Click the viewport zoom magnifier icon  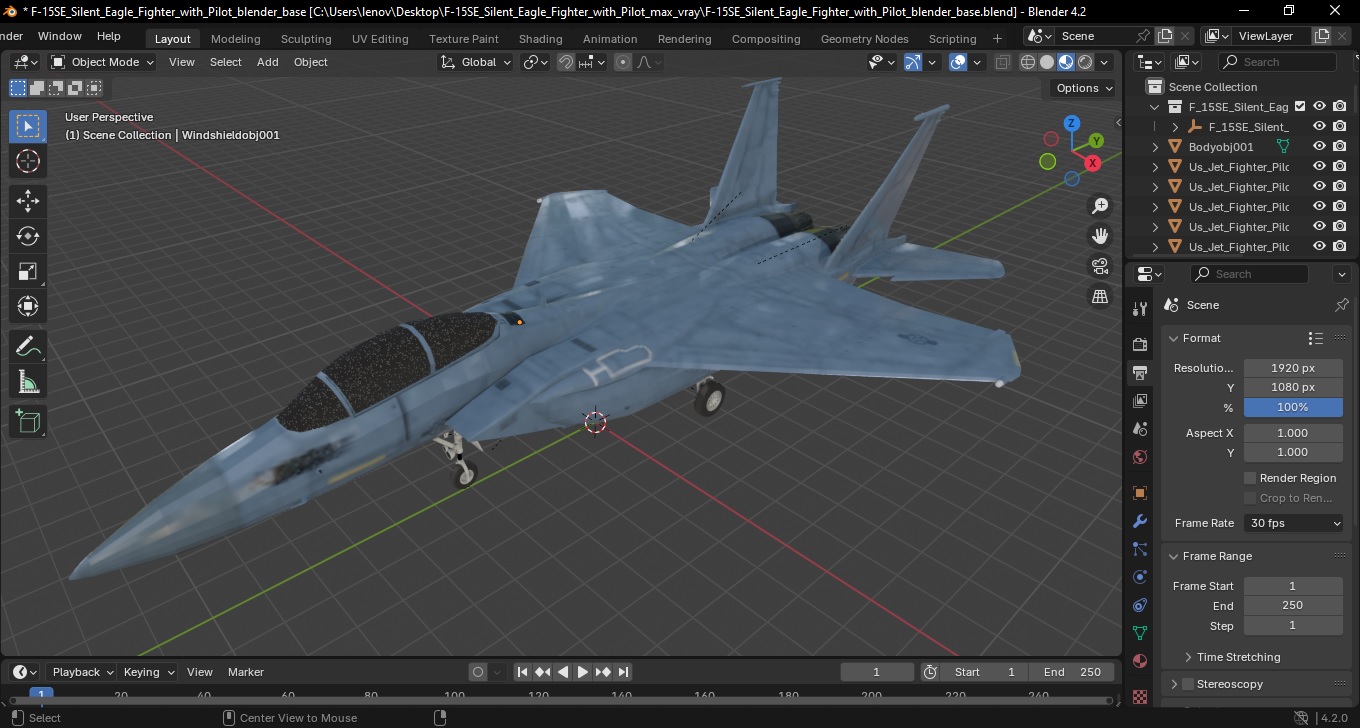pyautogui.click(x=1100, y=206)
